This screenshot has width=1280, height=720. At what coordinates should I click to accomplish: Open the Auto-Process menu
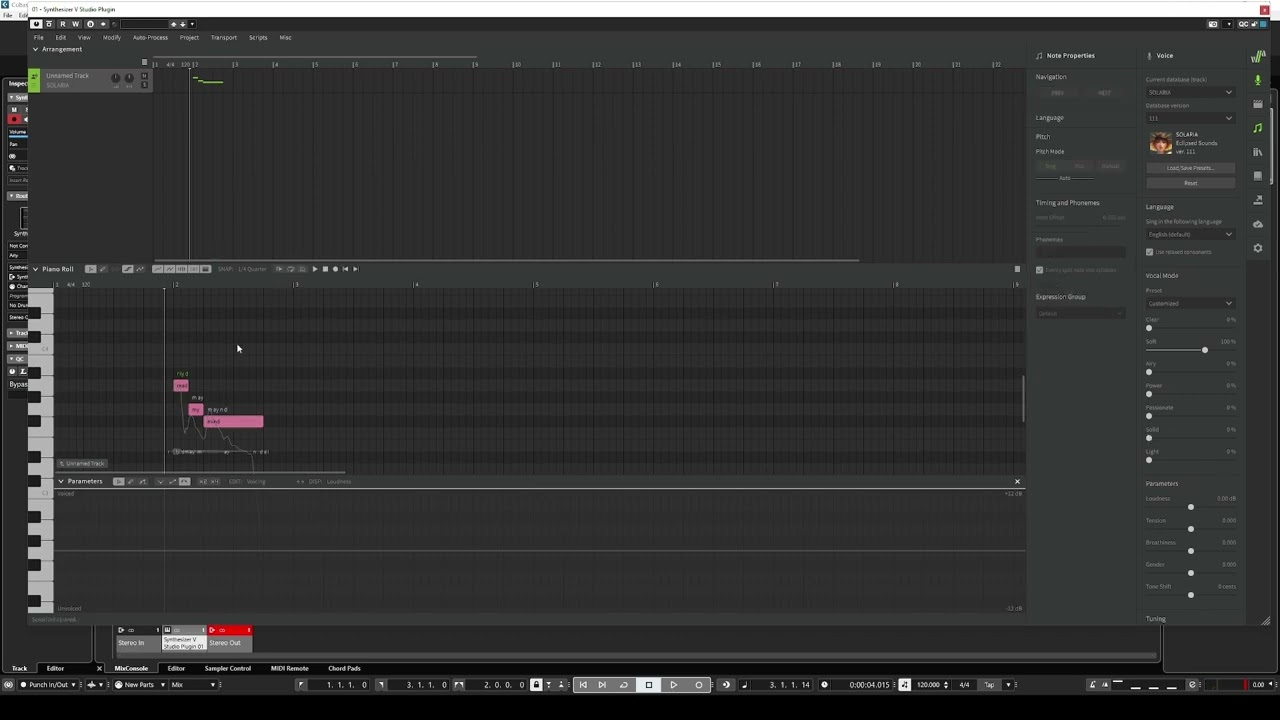pyautogui.click(x=150, y=37)
